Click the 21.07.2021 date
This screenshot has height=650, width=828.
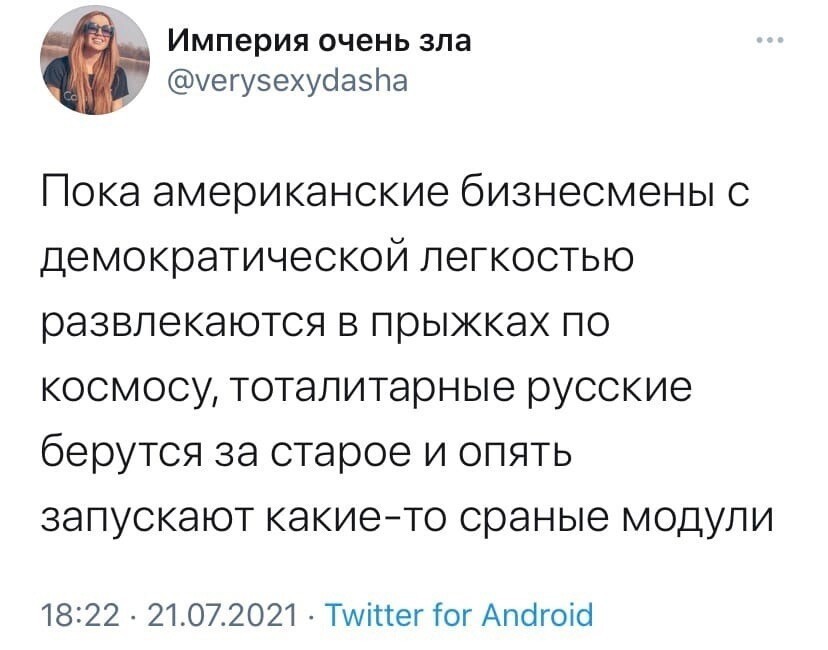coord(223,616)
